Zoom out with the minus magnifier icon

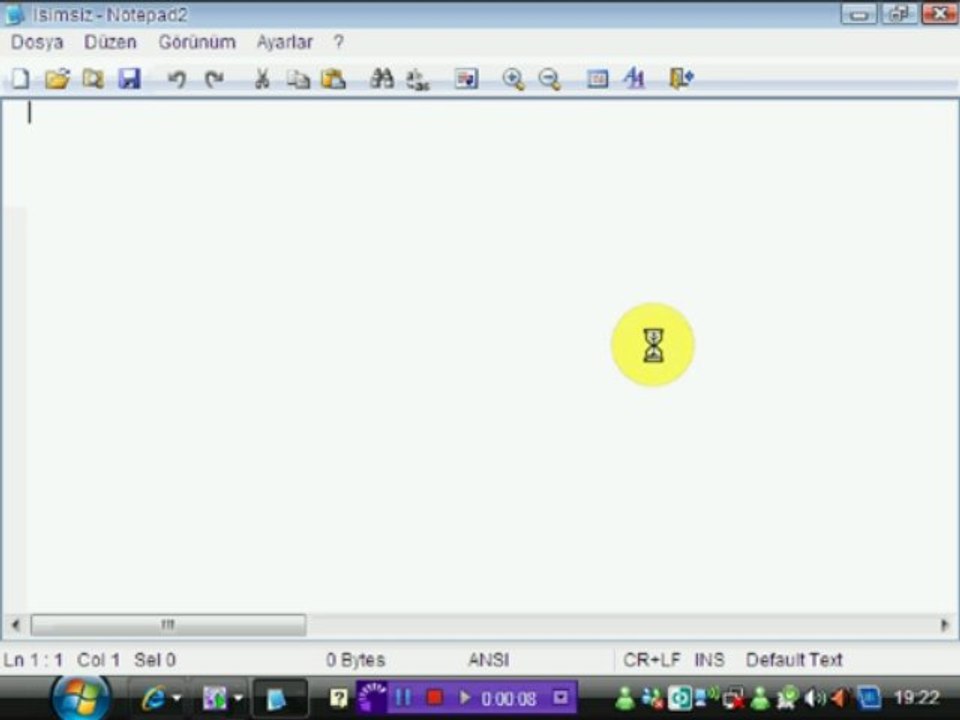[550, 79]
